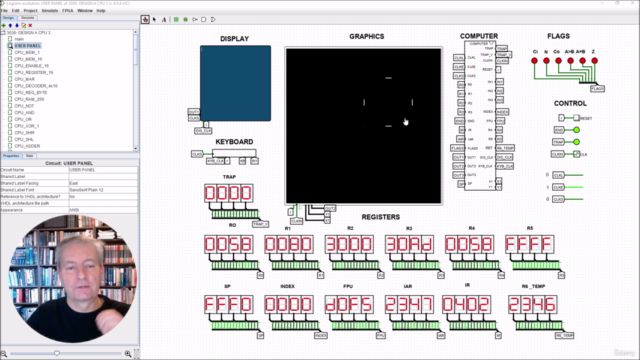The image size is (640, 360).
Task: Open the Edit menu
Action: 16,11
